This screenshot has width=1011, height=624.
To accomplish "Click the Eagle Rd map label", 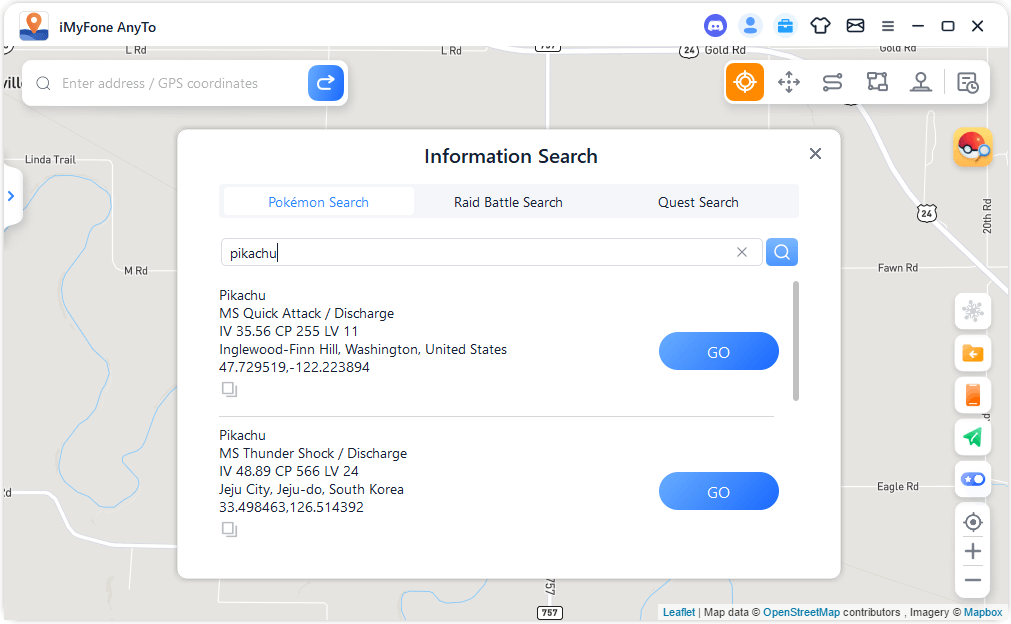I will 898,487.
